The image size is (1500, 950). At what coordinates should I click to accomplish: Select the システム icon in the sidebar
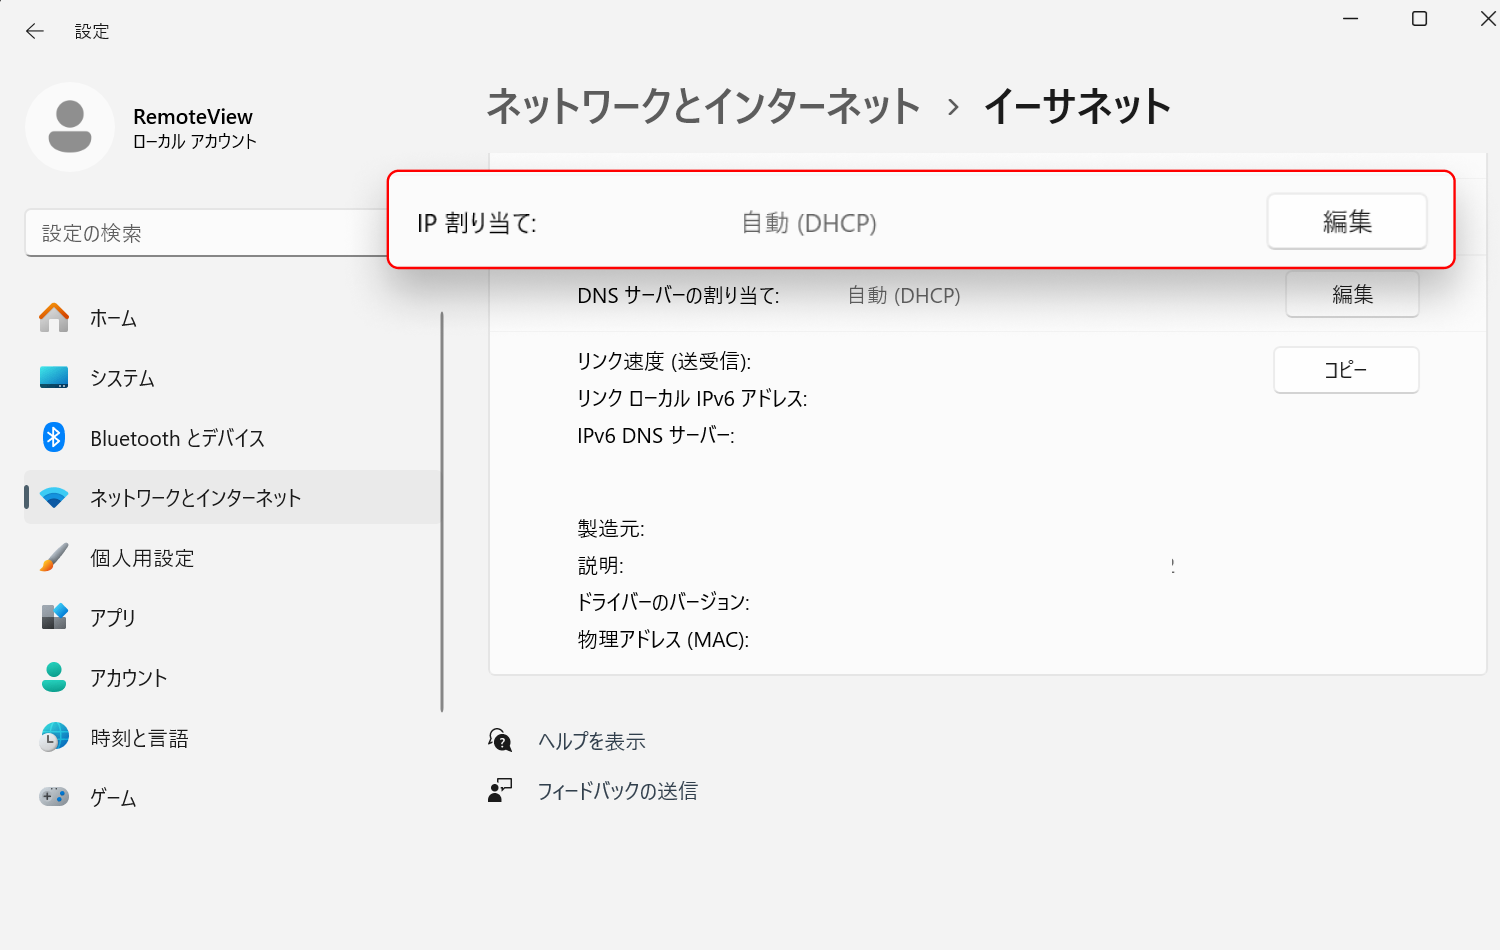click(x=52, y=378)
